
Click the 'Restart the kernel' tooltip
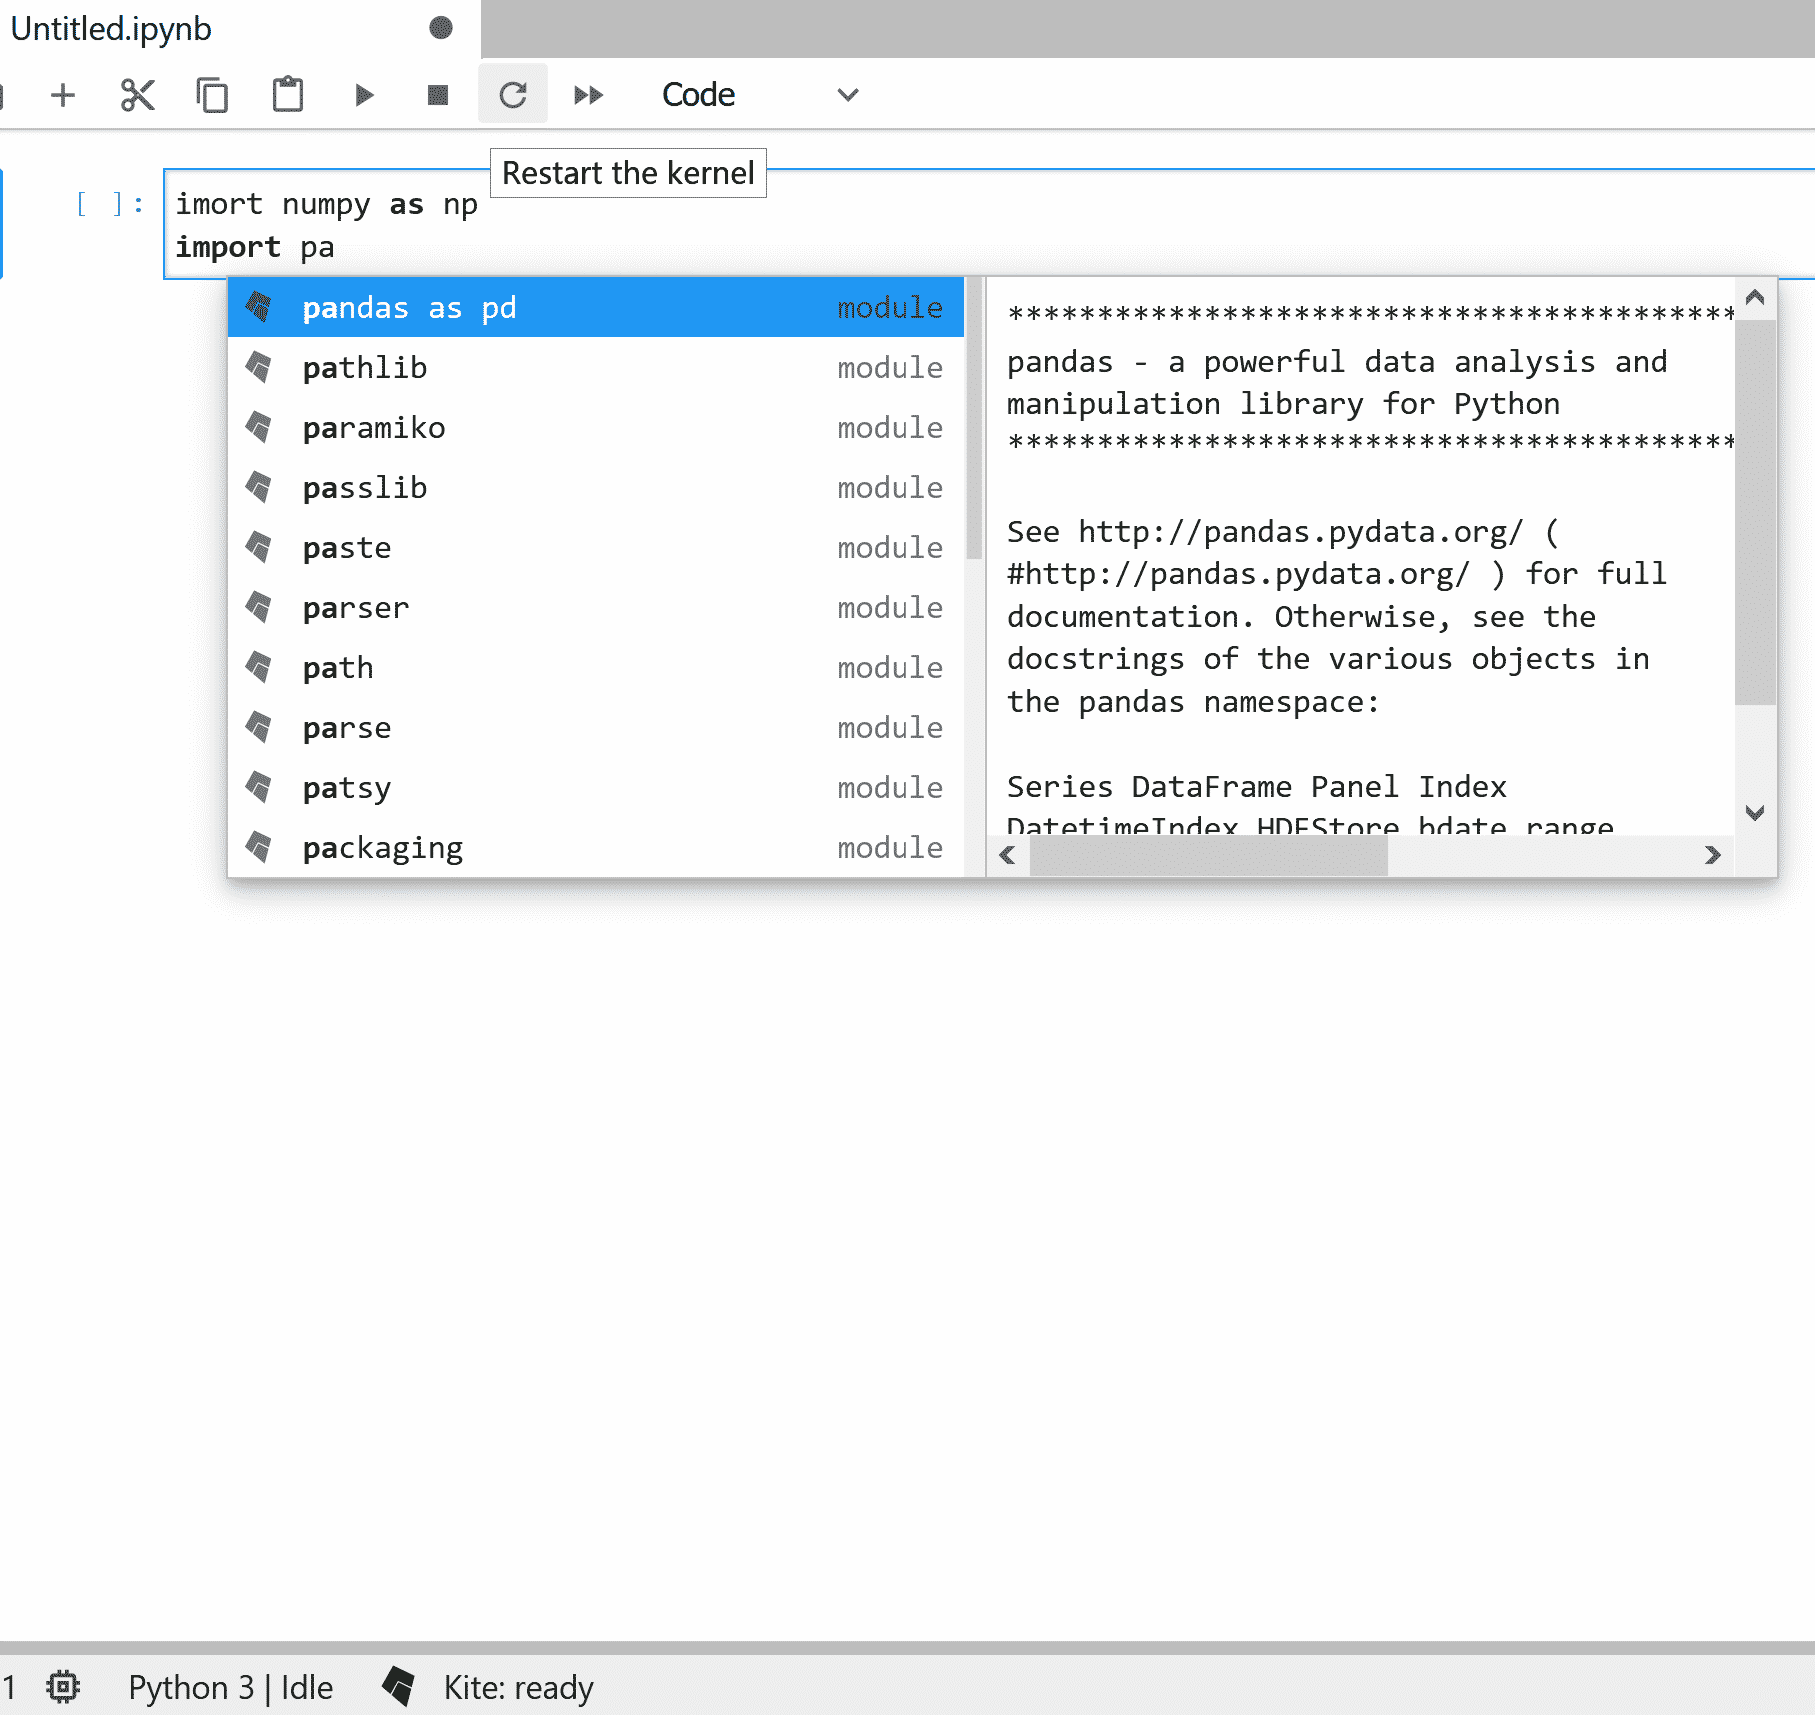628,173
